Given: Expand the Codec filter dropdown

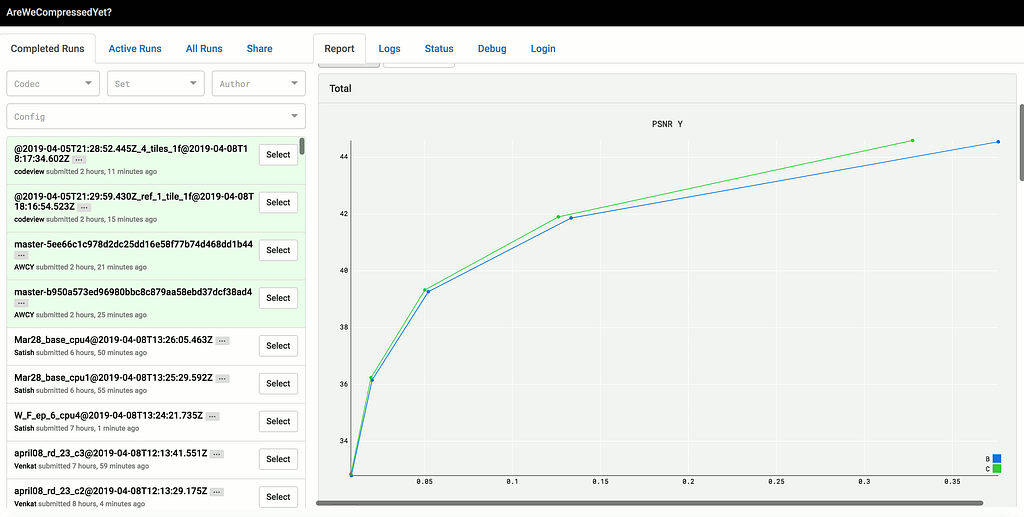Looking at the screenshot, I should 53,84.
